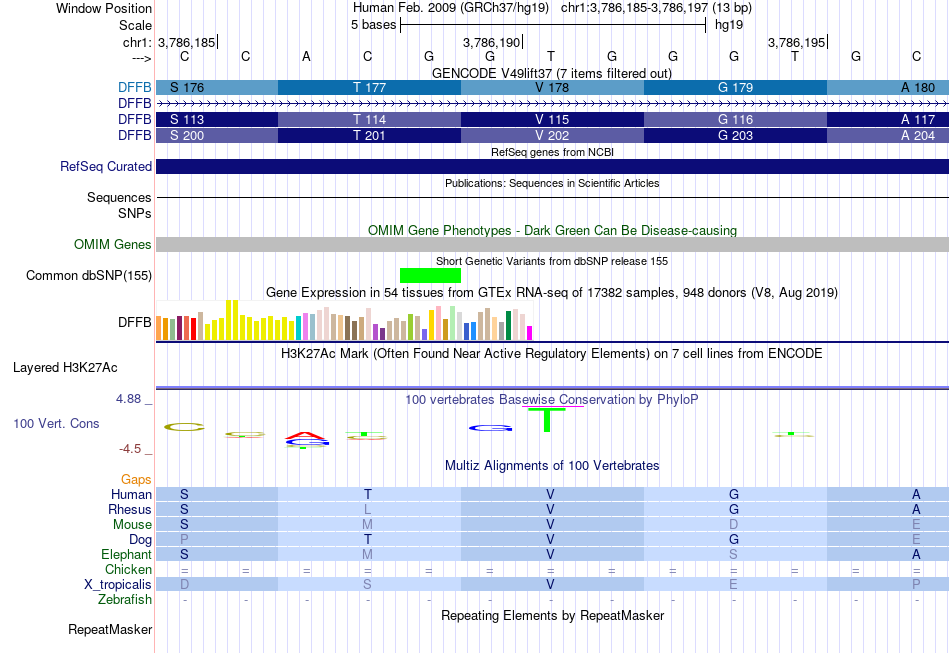Click the '100 Vert. Cons' track label
The image size is (950, 653).
coord(56,423)
